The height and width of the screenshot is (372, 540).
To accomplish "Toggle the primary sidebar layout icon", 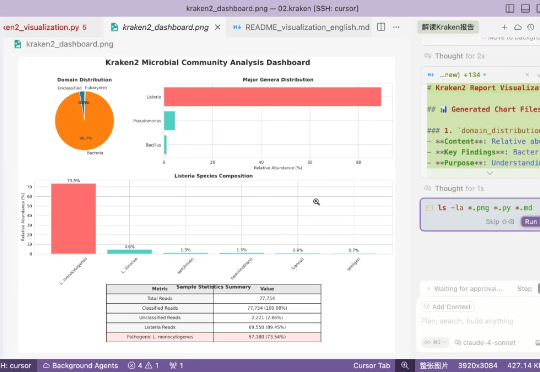I will 510,8.
